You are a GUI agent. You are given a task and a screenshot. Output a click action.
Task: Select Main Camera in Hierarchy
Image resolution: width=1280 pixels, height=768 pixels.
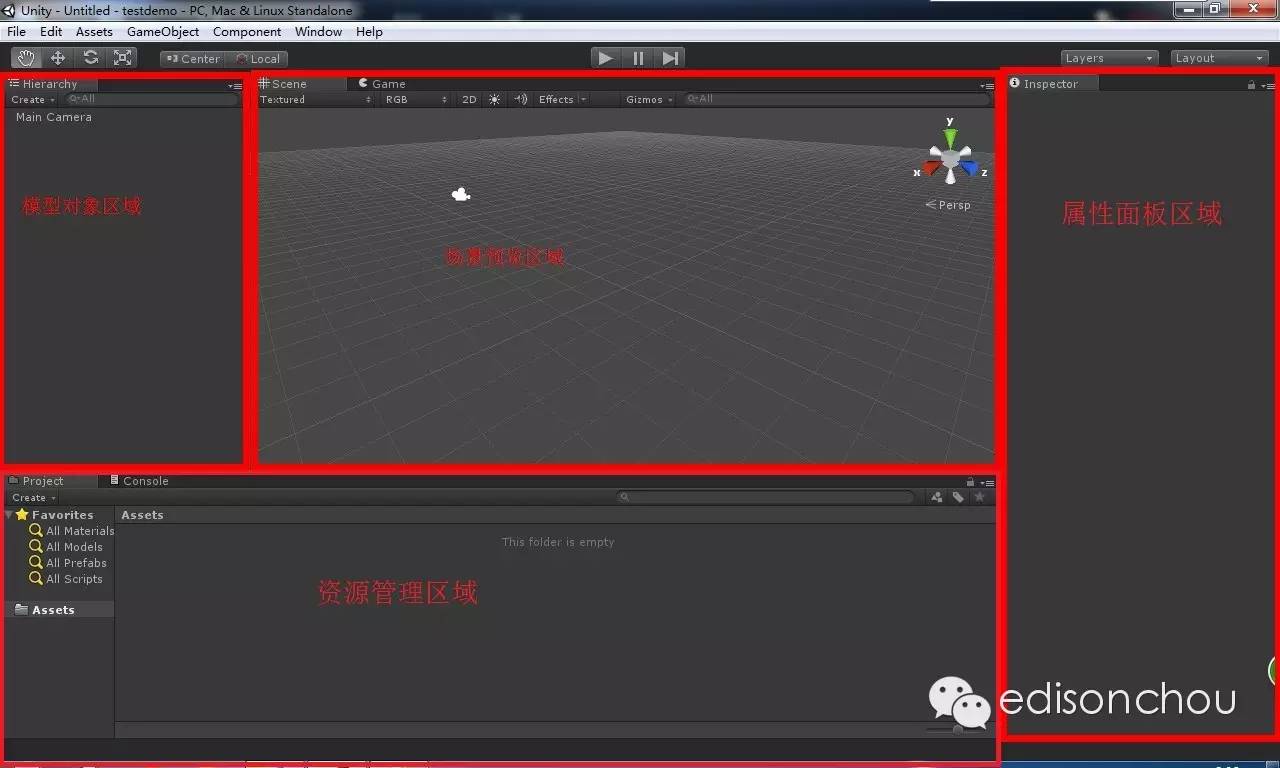[54, 117]
